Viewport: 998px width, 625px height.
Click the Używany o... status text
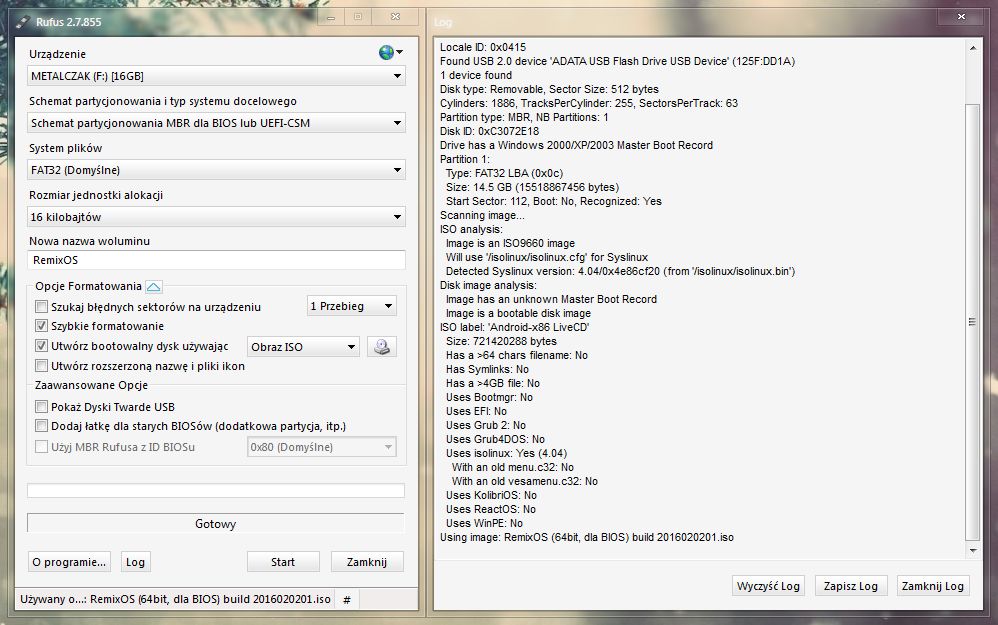click(176, 600)
